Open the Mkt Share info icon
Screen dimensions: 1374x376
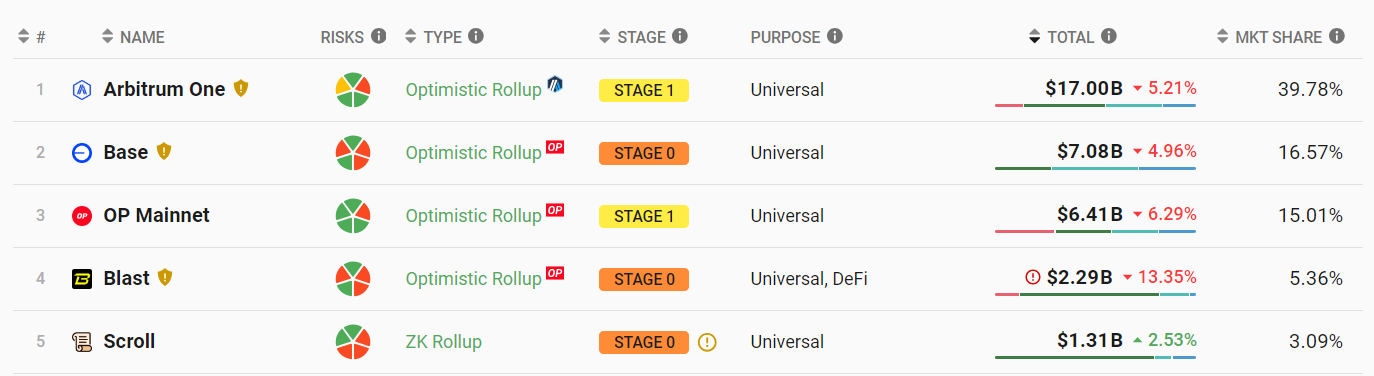[1337, 36]
